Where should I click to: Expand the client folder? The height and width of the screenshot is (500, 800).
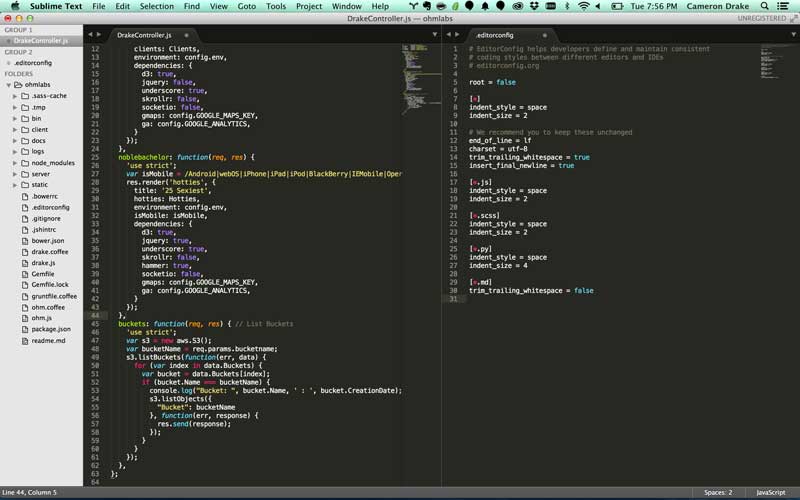coord(15,130)
